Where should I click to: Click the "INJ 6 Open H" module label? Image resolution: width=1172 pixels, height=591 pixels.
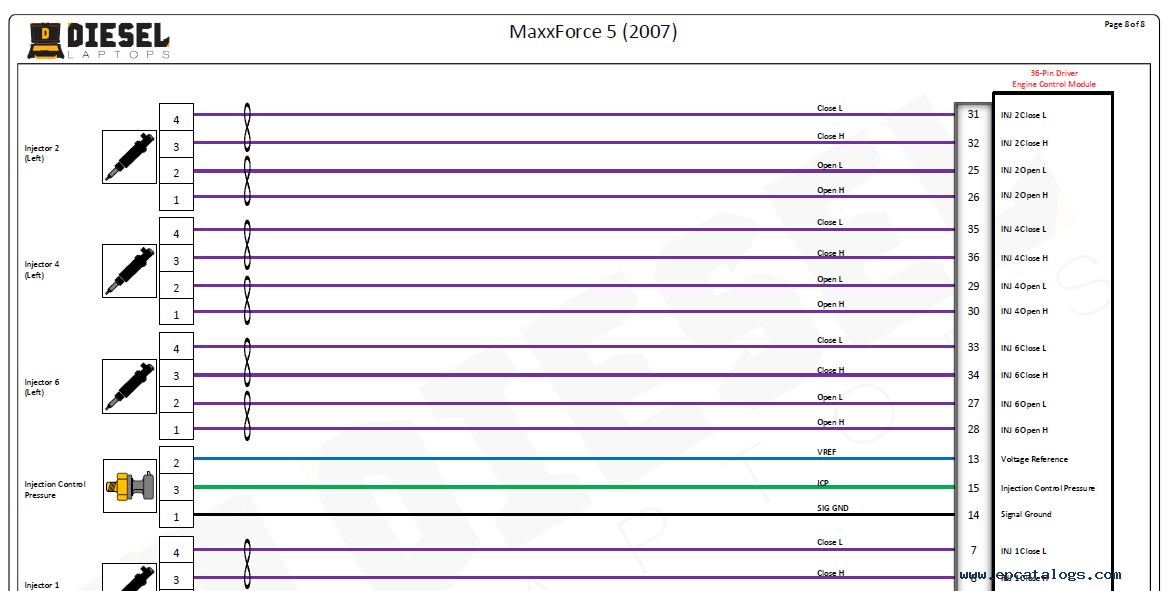tap(1024, 430)
